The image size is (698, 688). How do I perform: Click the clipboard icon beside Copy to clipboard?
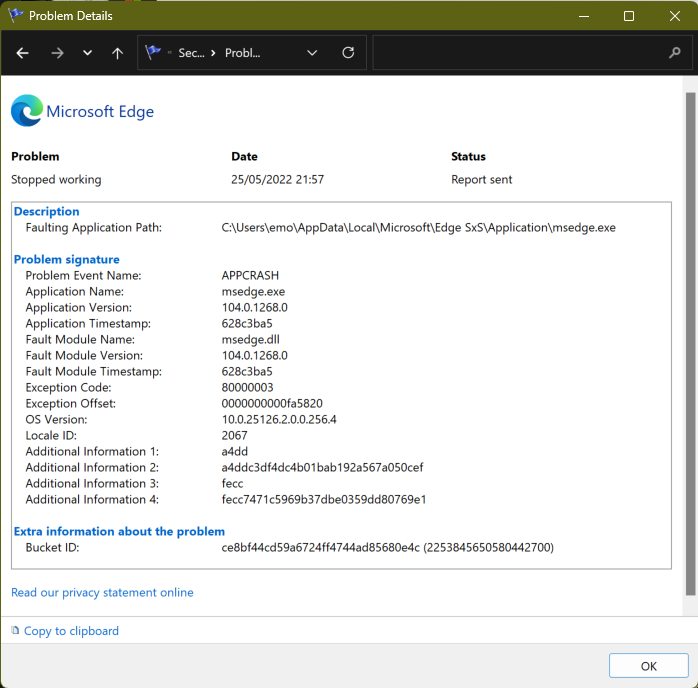coord(15,631)
